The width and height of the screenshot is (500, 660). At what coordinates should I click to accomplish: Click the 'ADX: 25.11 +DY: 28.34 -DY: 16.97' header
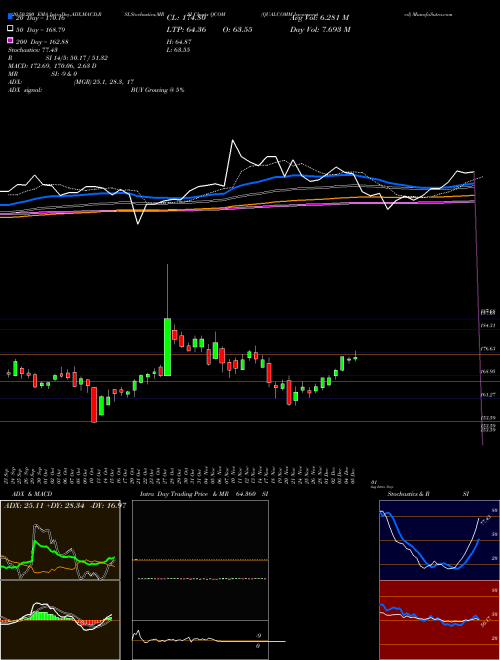tap(65, 505)
